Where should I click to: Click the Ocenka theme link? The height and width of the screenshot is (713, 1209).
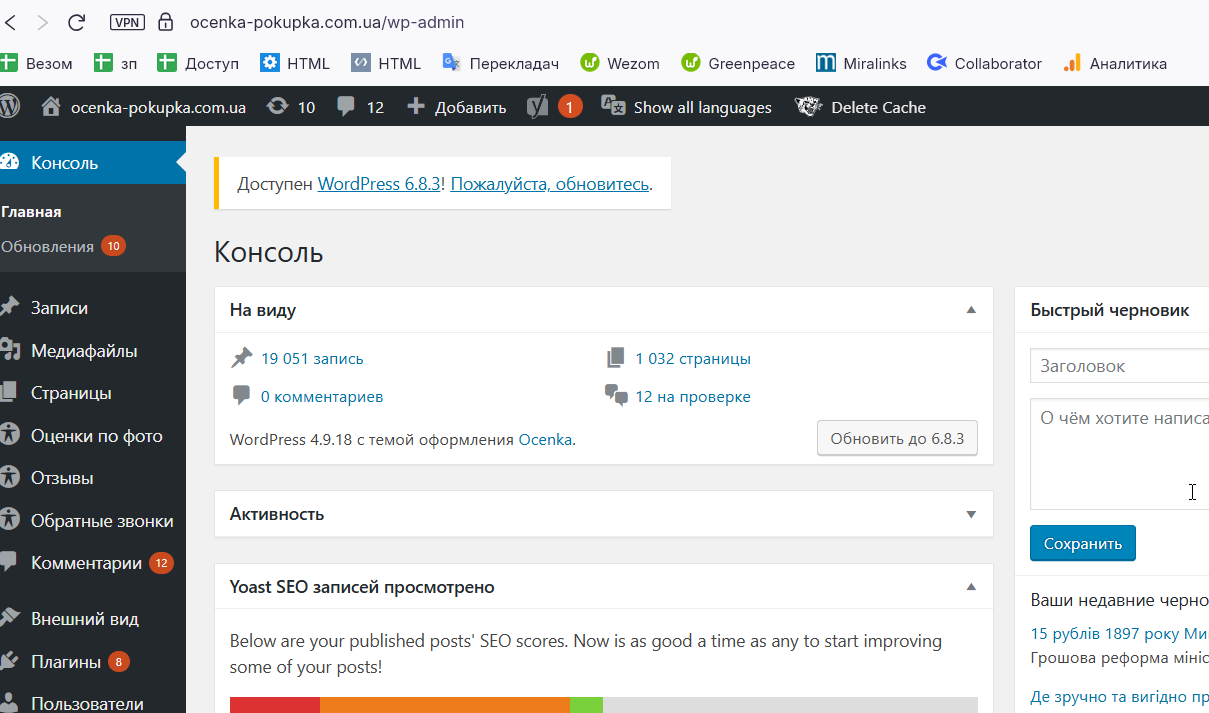tap(545, 439)
